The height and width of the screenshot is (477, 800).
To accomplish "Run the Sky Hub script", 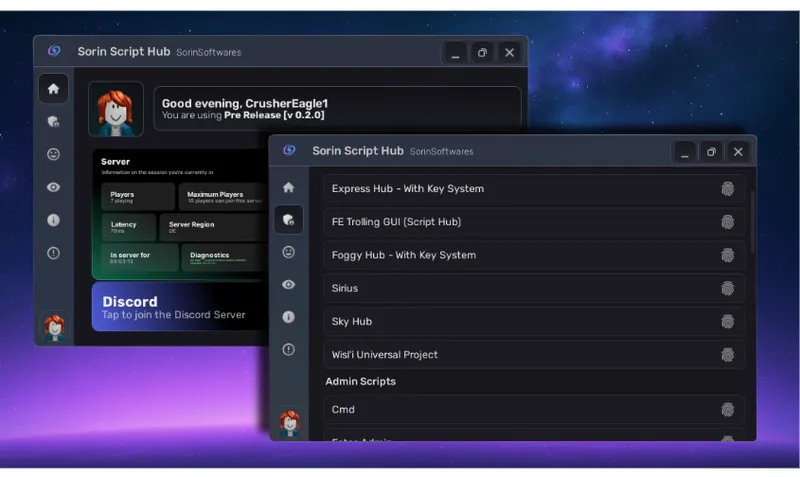I will coord(534,321).
